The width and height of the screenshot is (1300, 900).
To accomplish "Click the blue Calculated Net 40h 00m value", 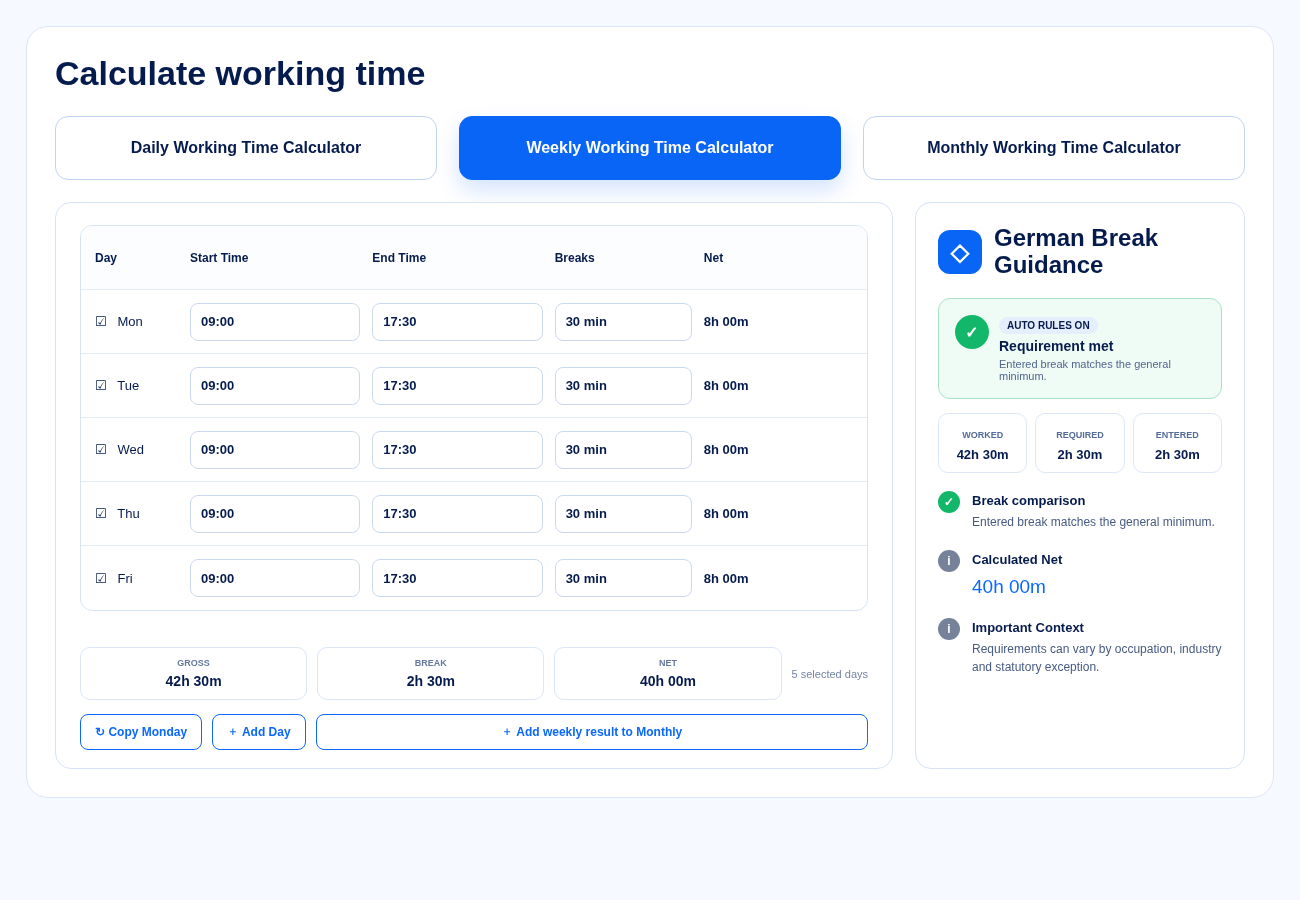I will click(x=1009, y=587).
